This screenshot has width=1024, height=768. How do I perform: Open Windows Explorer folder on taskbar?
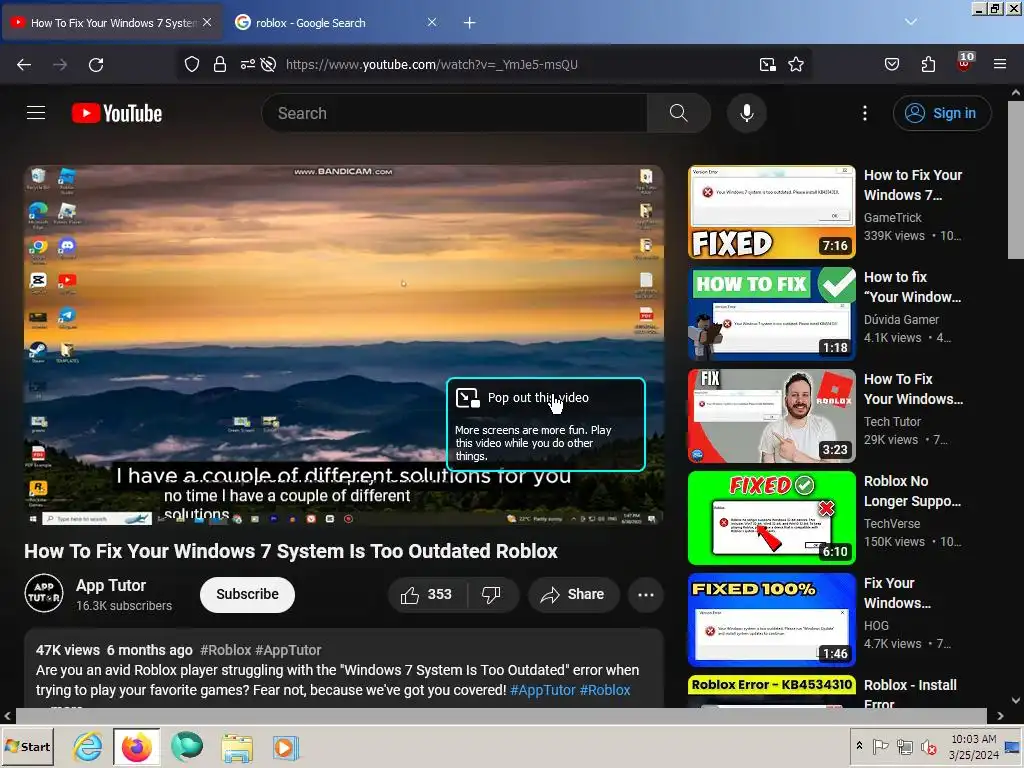pyautogui.click(x=236, y=747)
